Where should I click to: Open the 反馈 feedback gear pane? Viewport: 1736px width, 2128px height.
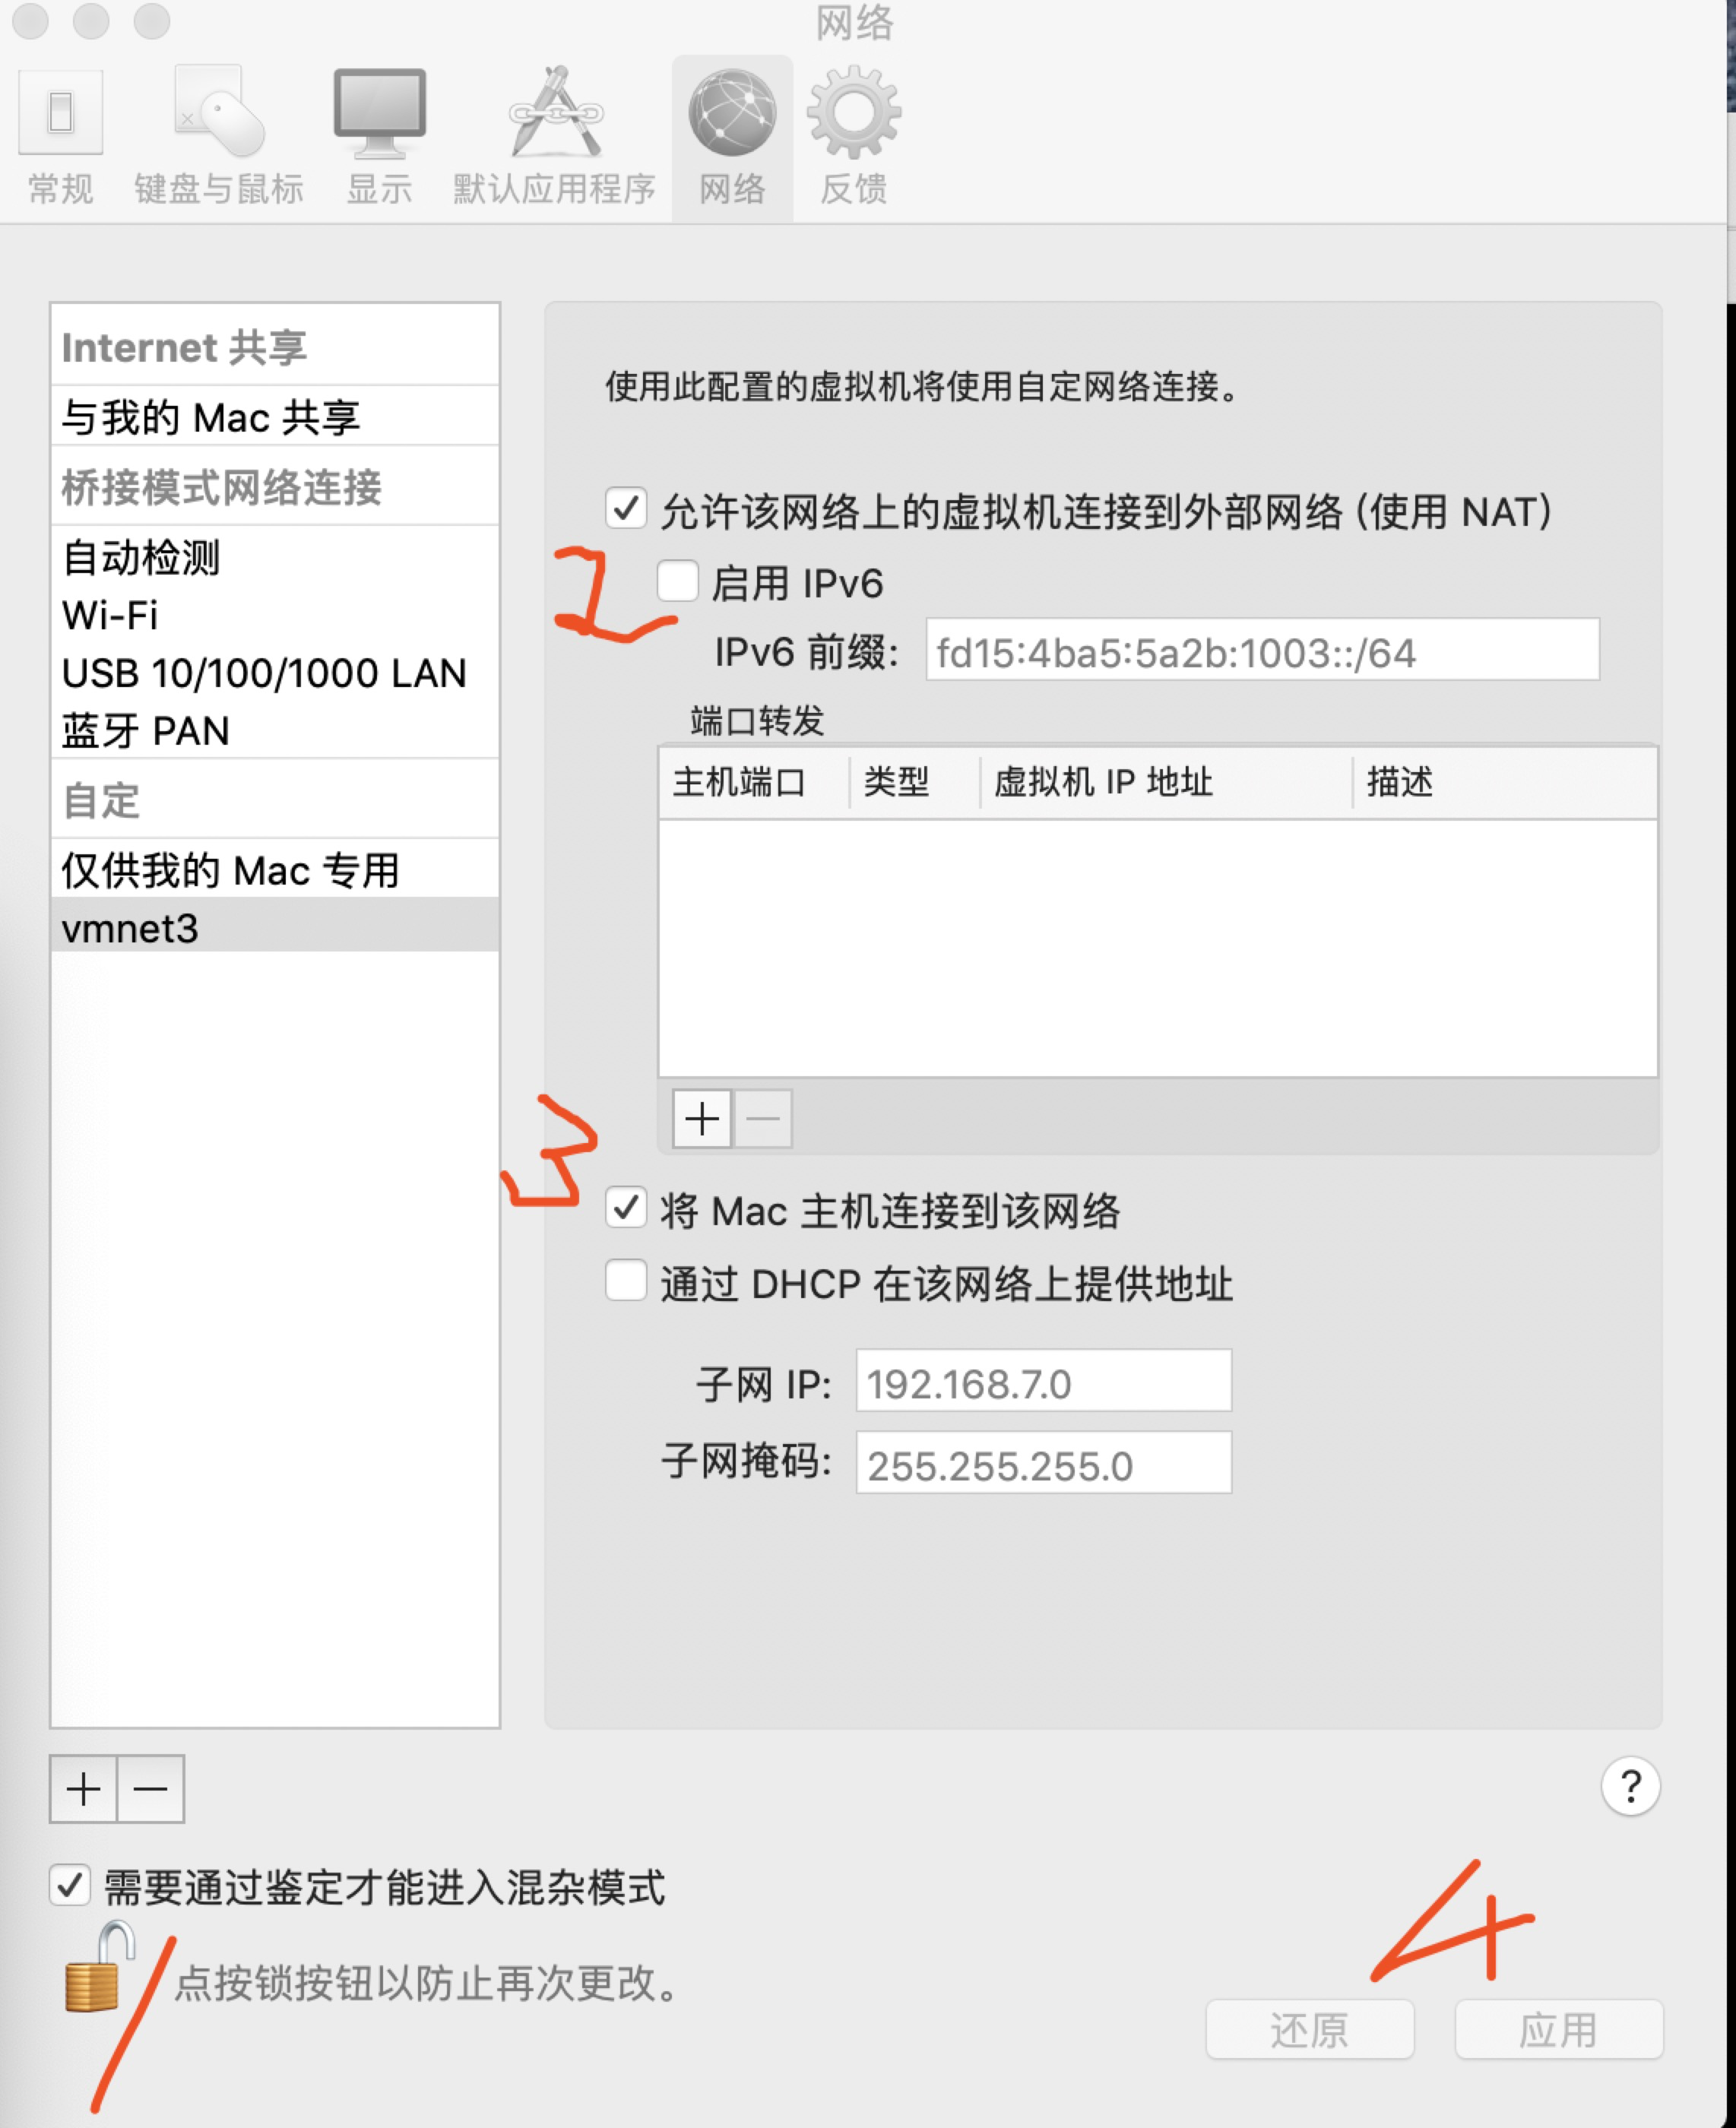(x=853, y=137)
